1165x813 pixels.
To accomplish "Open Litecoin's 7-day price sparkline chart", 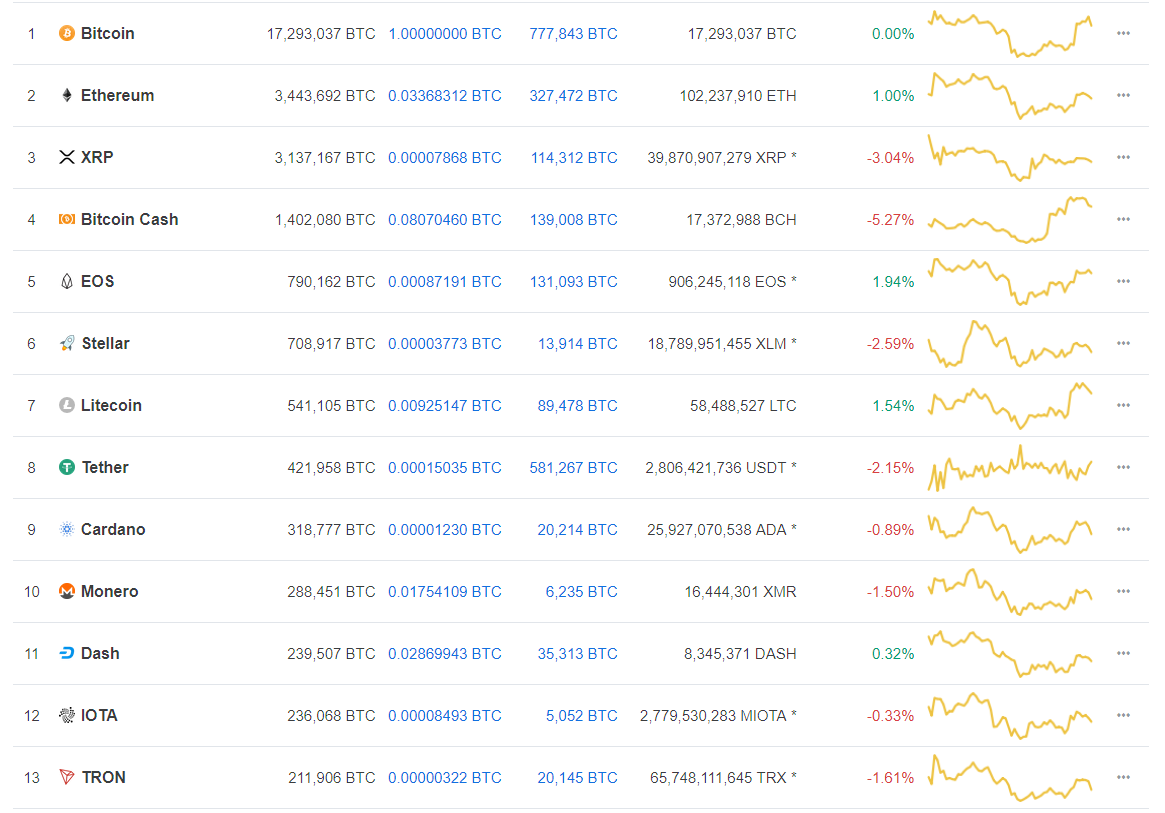I will coord(1010,405).
